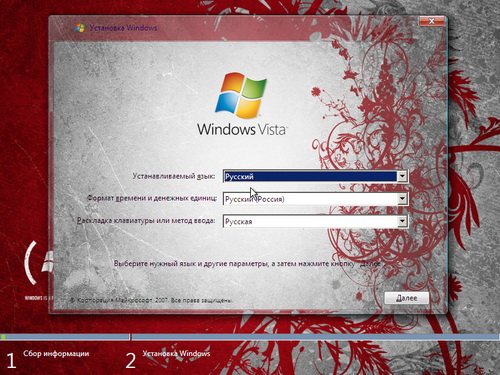
Task: Click the Далее button
Action: pyautogui.click(x=407, y=298)
